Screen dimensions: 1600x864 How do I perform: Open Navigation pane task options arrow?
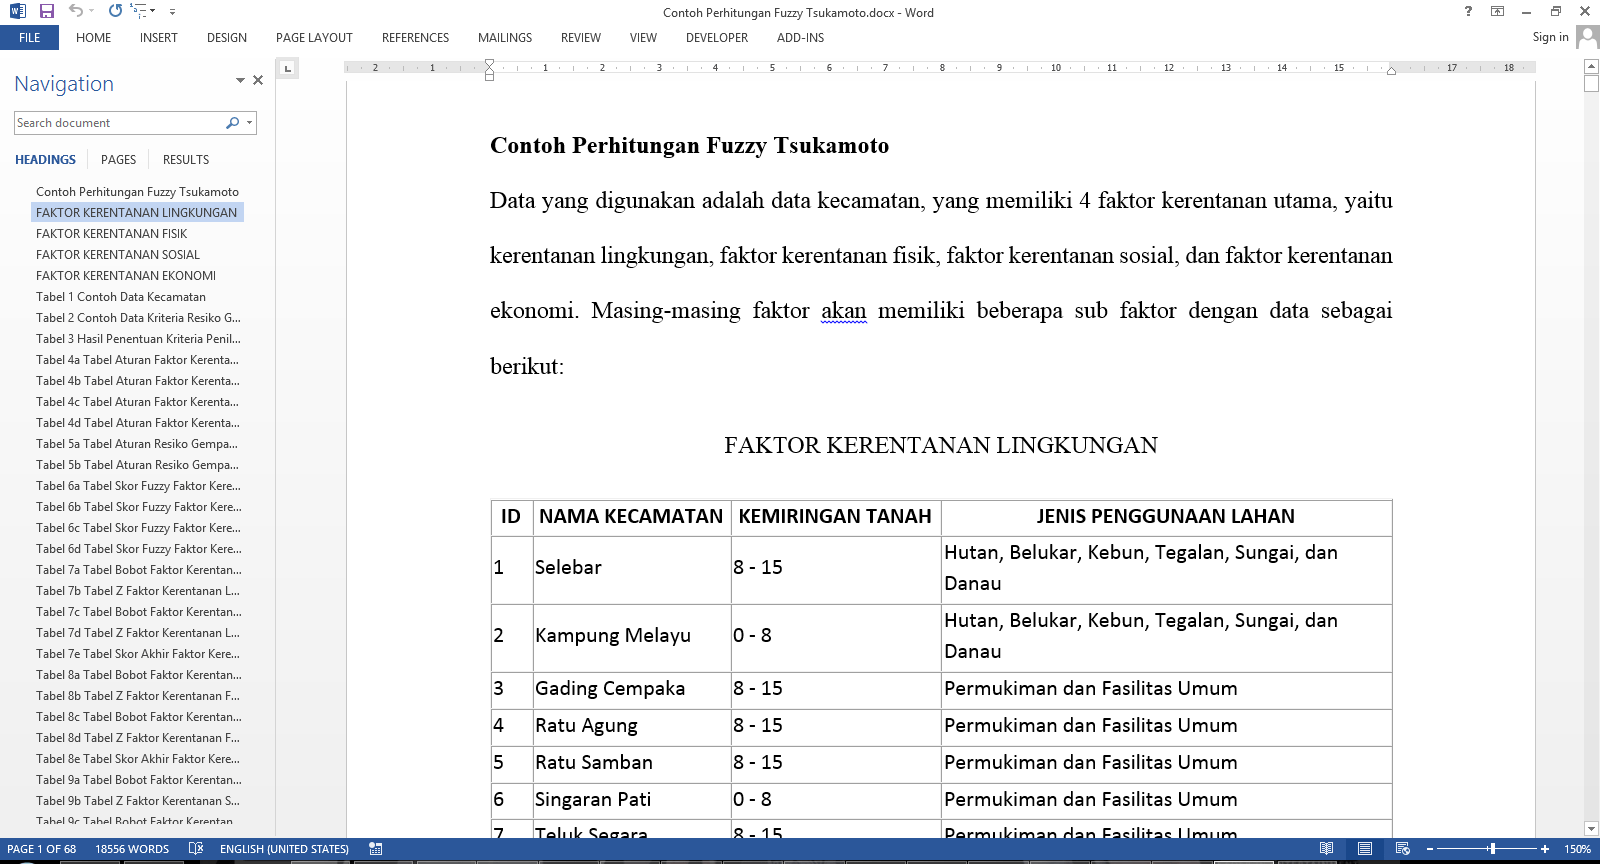coord(240,81)
